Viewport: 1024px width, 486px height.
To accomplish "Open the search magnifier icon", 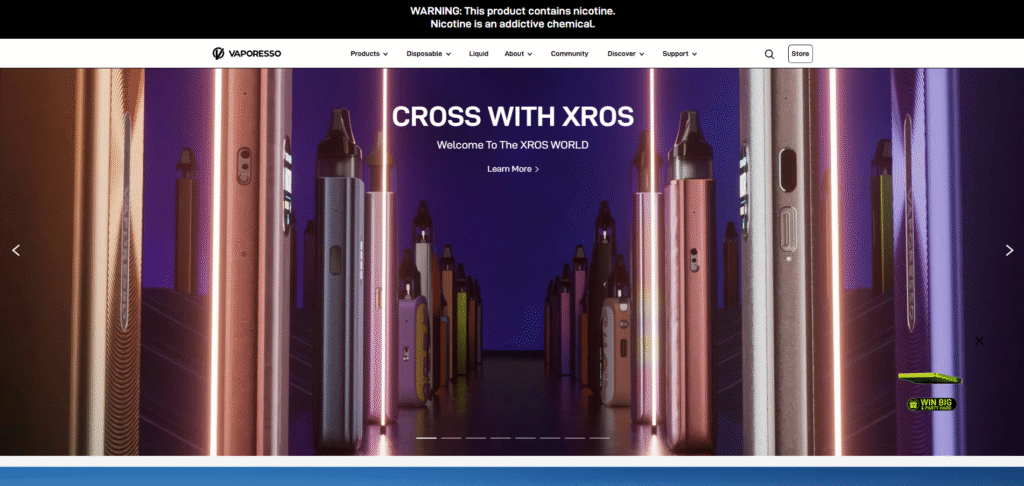I will pos(769,54).
